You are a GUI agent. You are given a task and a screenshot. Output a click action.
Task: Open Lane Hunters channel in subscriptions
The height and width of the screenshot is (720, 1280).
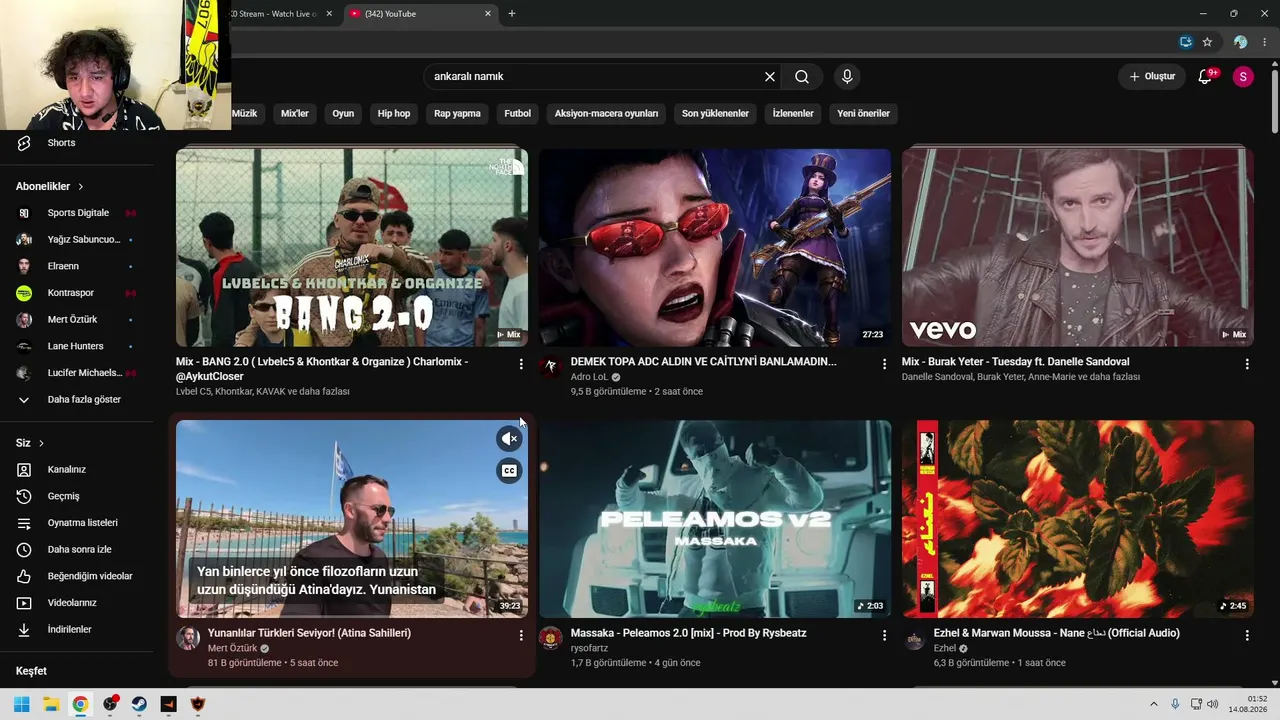click(75, 346)
